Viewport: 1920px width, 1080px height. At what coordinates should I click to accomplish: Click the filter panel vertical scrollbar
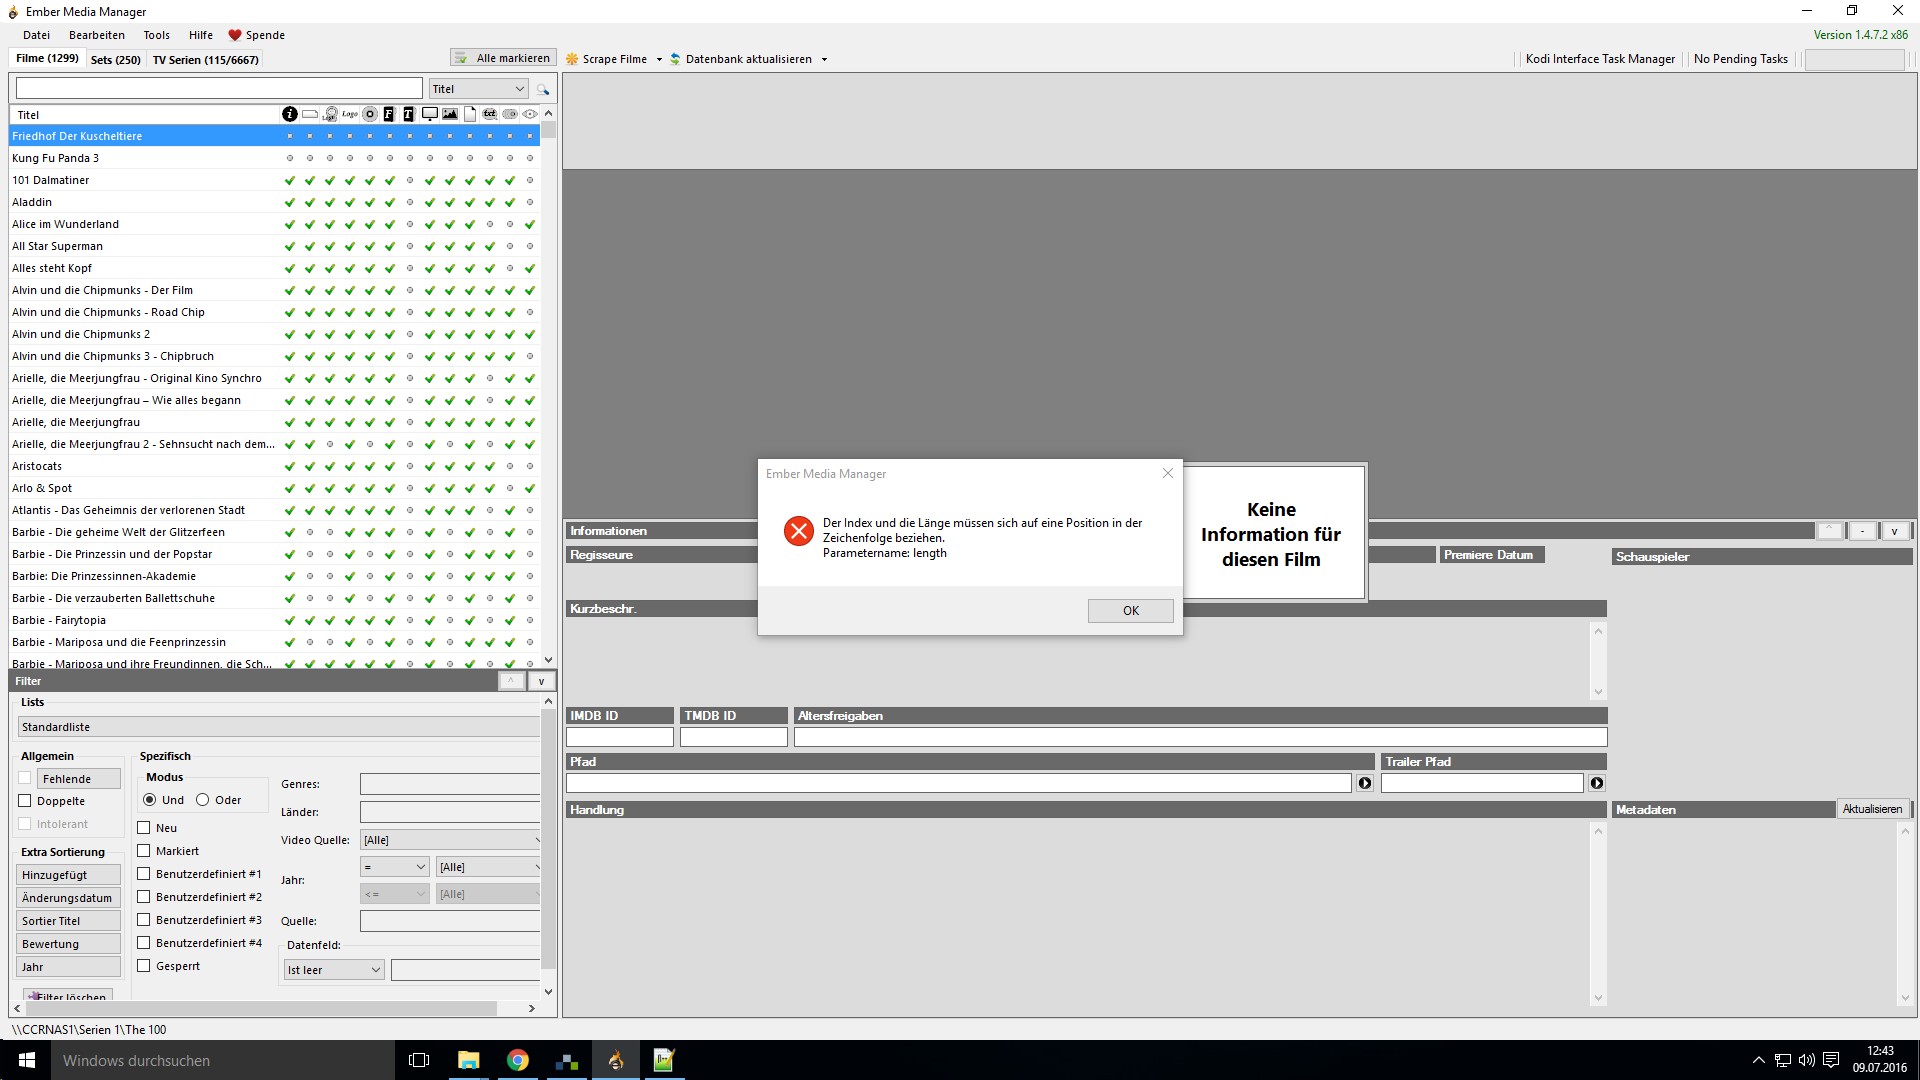(548, 846)
